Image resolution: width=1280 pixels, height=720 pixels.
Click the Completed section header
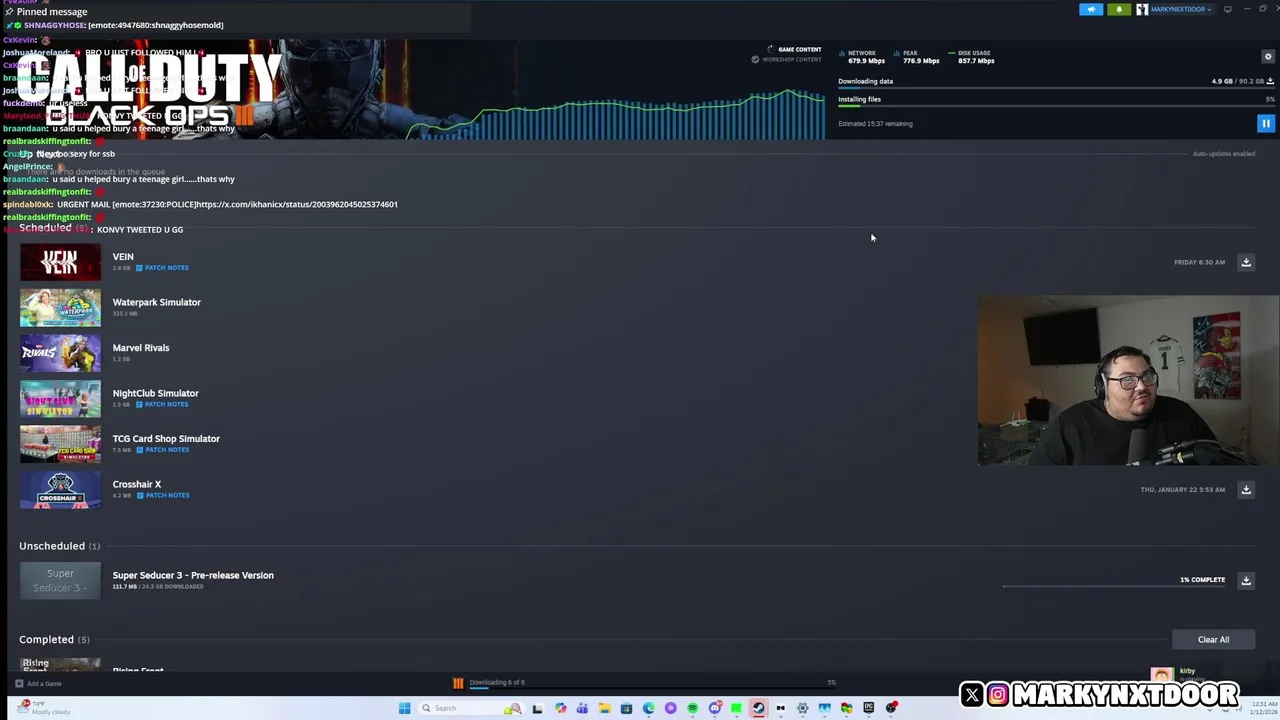coord(54,639)
